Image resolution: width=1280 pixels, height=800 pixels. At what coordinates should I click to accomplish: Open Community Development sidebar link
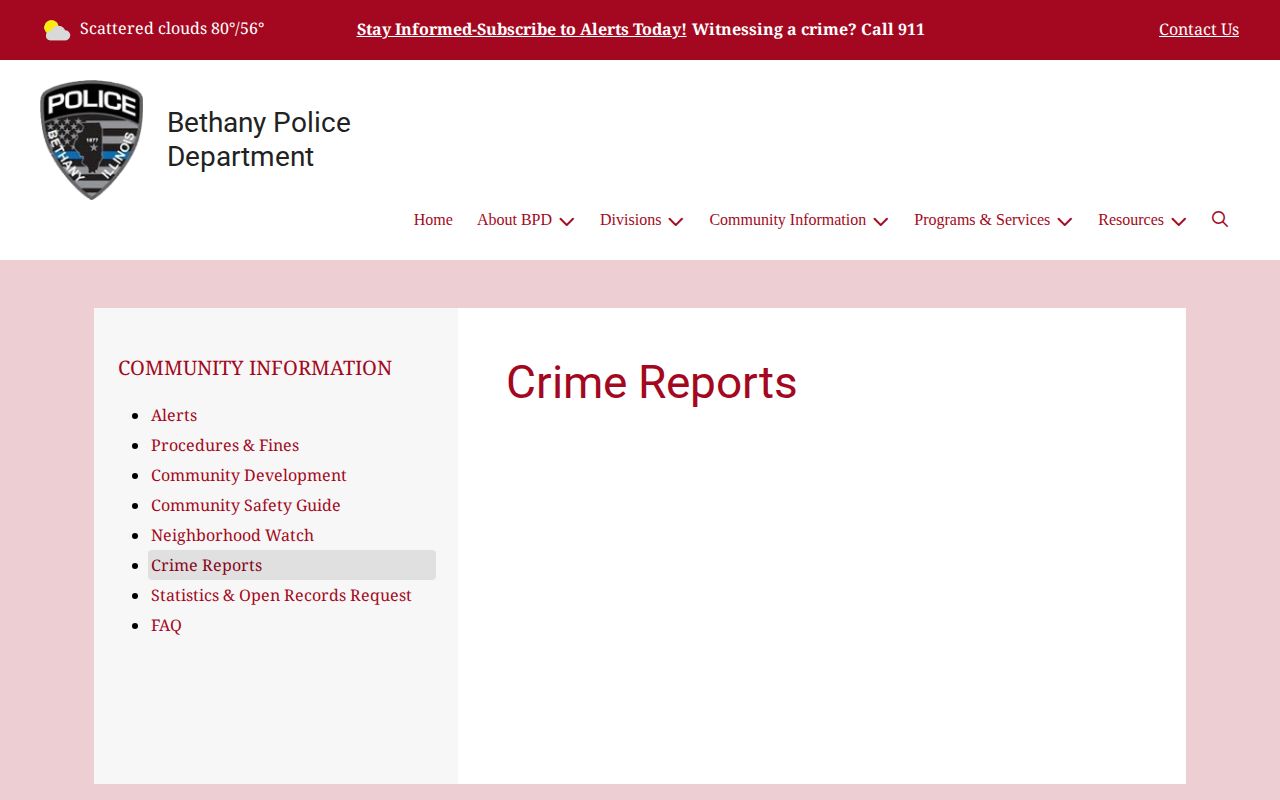249,475
